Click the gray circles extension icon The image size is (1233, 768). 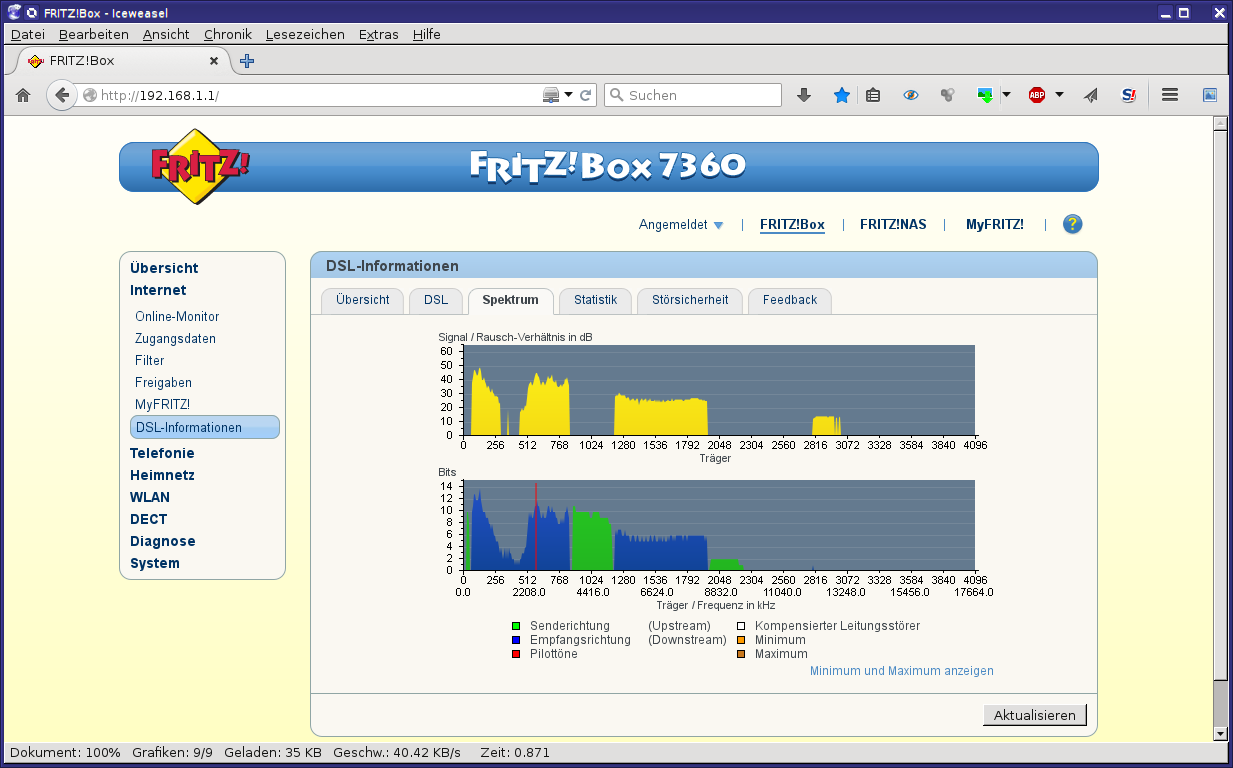947,95
